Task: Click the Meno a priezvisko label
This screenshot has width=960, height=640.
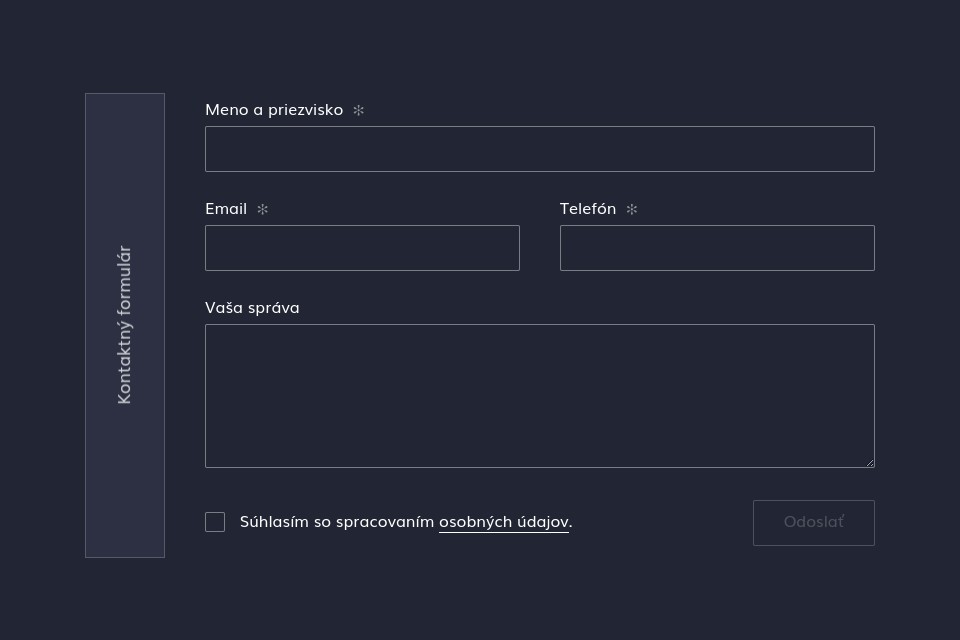Action: (x=274, y=110)
